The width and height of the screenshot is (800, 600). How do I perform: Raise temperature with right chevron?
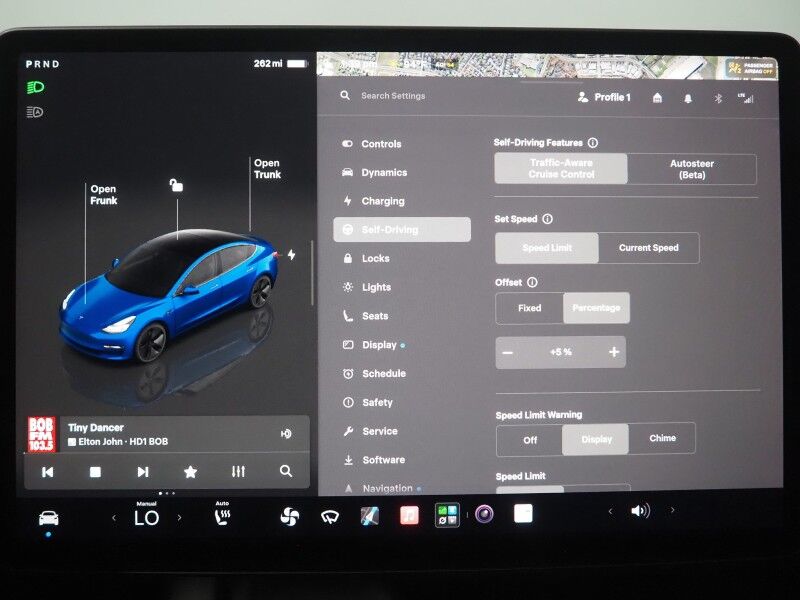tap(179, 517)
